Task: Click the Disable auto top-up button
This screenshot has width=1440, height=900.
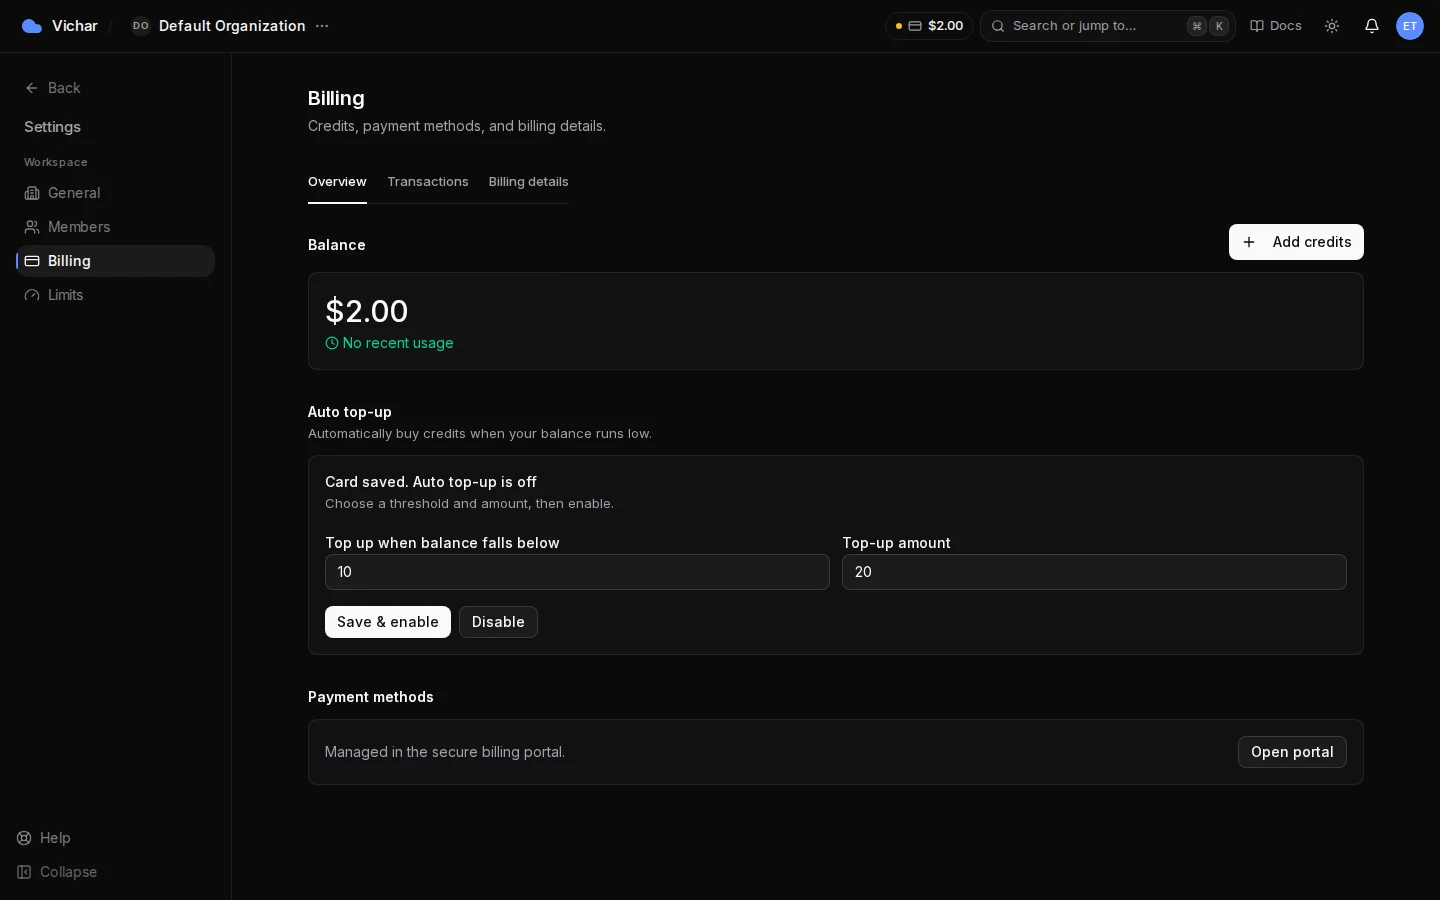Action: point(498,622)
